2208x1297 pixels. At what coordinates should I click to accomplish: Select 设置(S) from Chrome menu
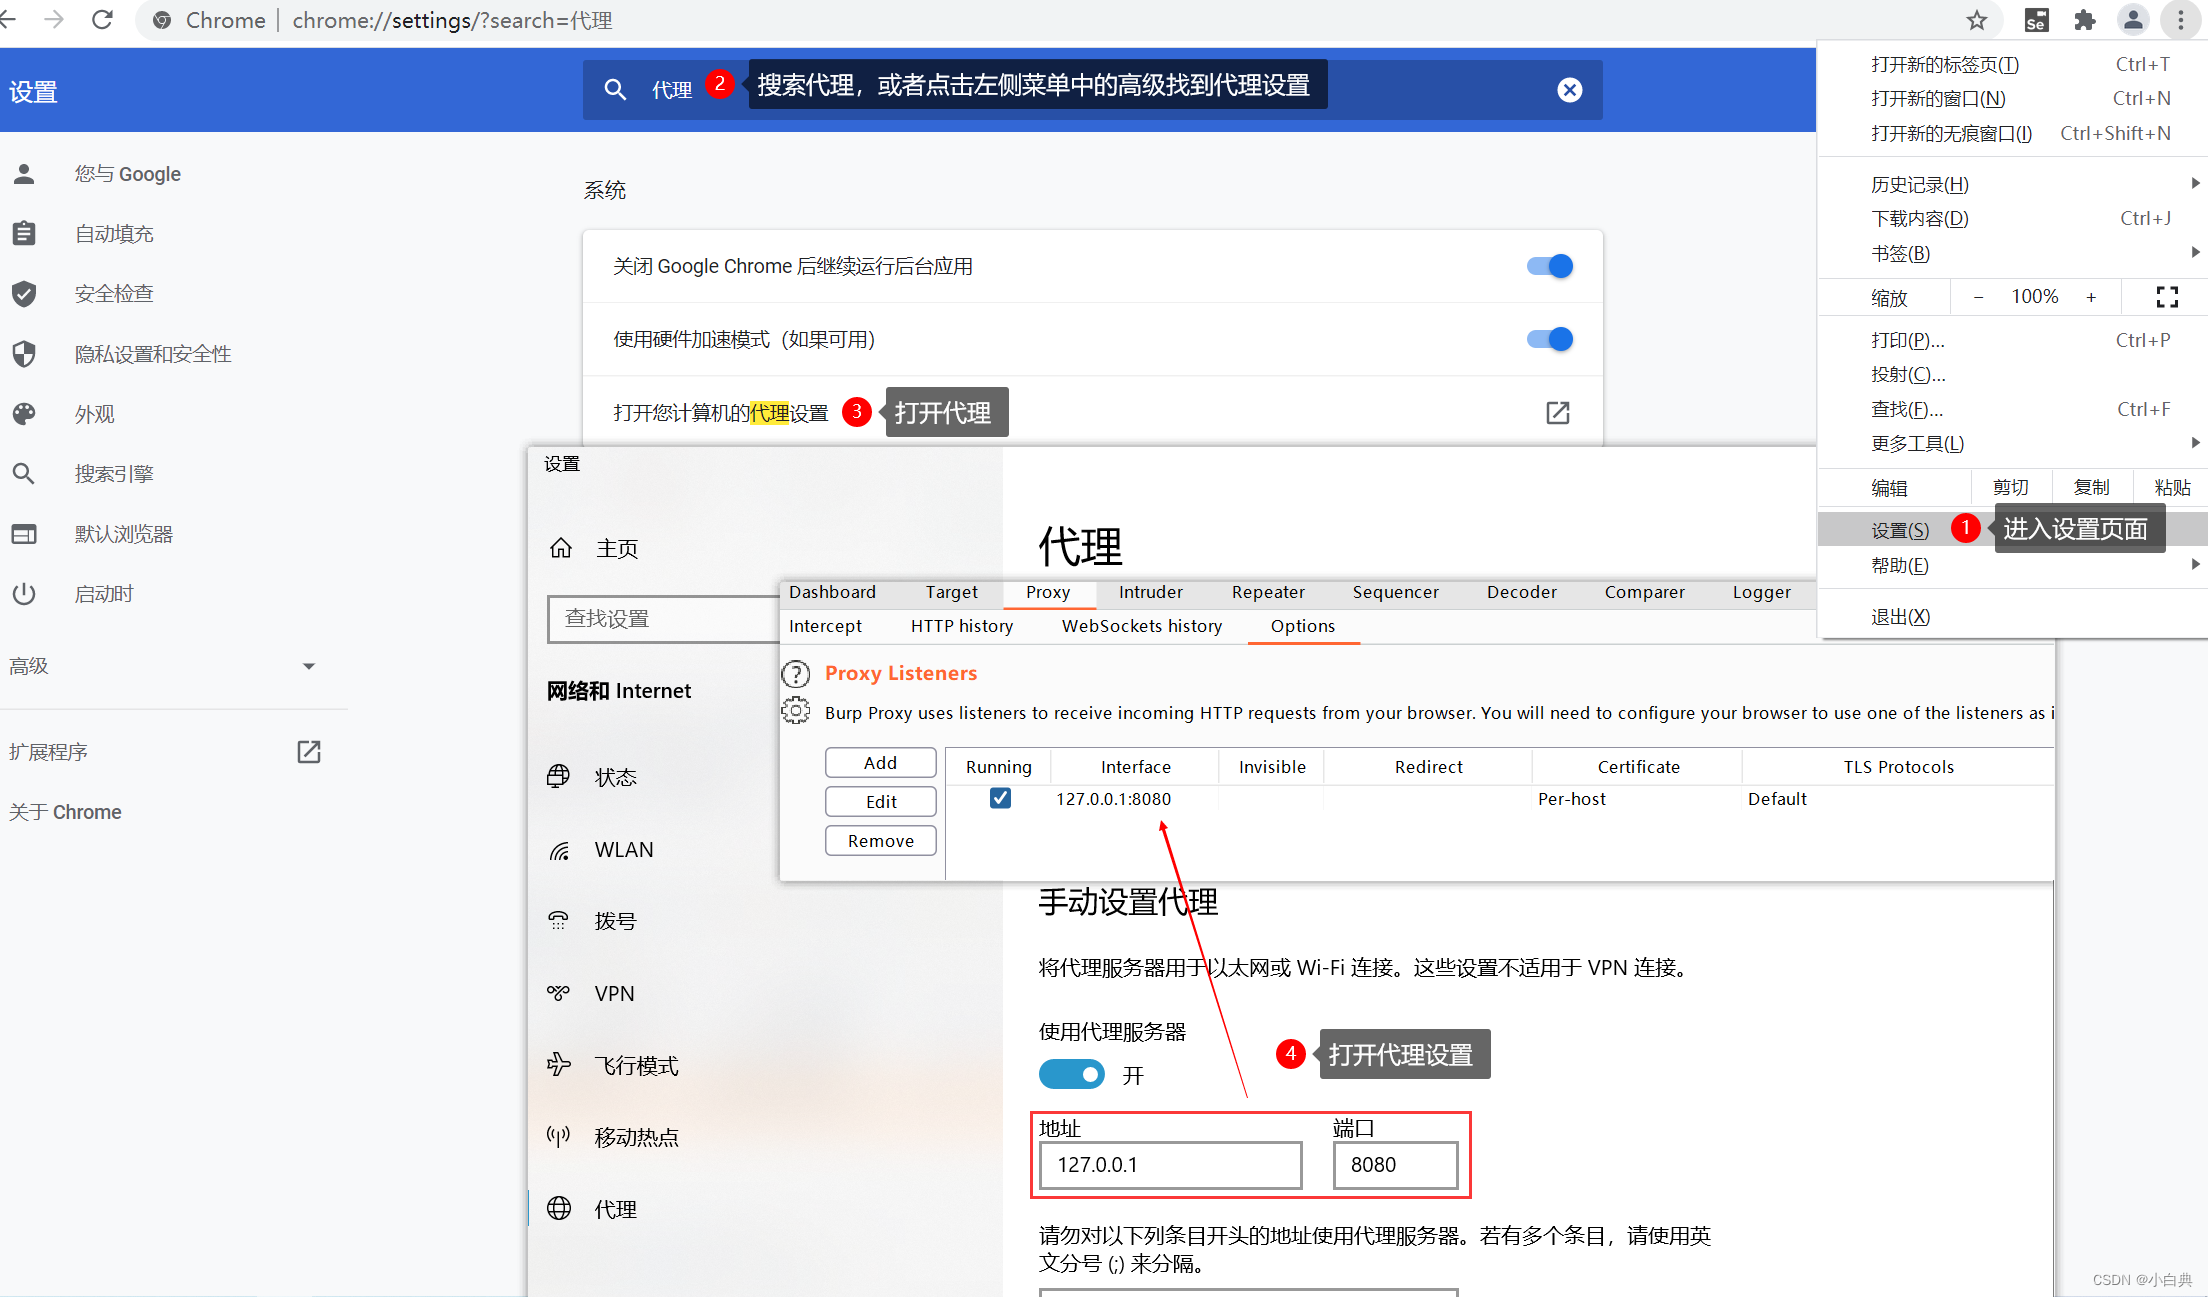1898,529
